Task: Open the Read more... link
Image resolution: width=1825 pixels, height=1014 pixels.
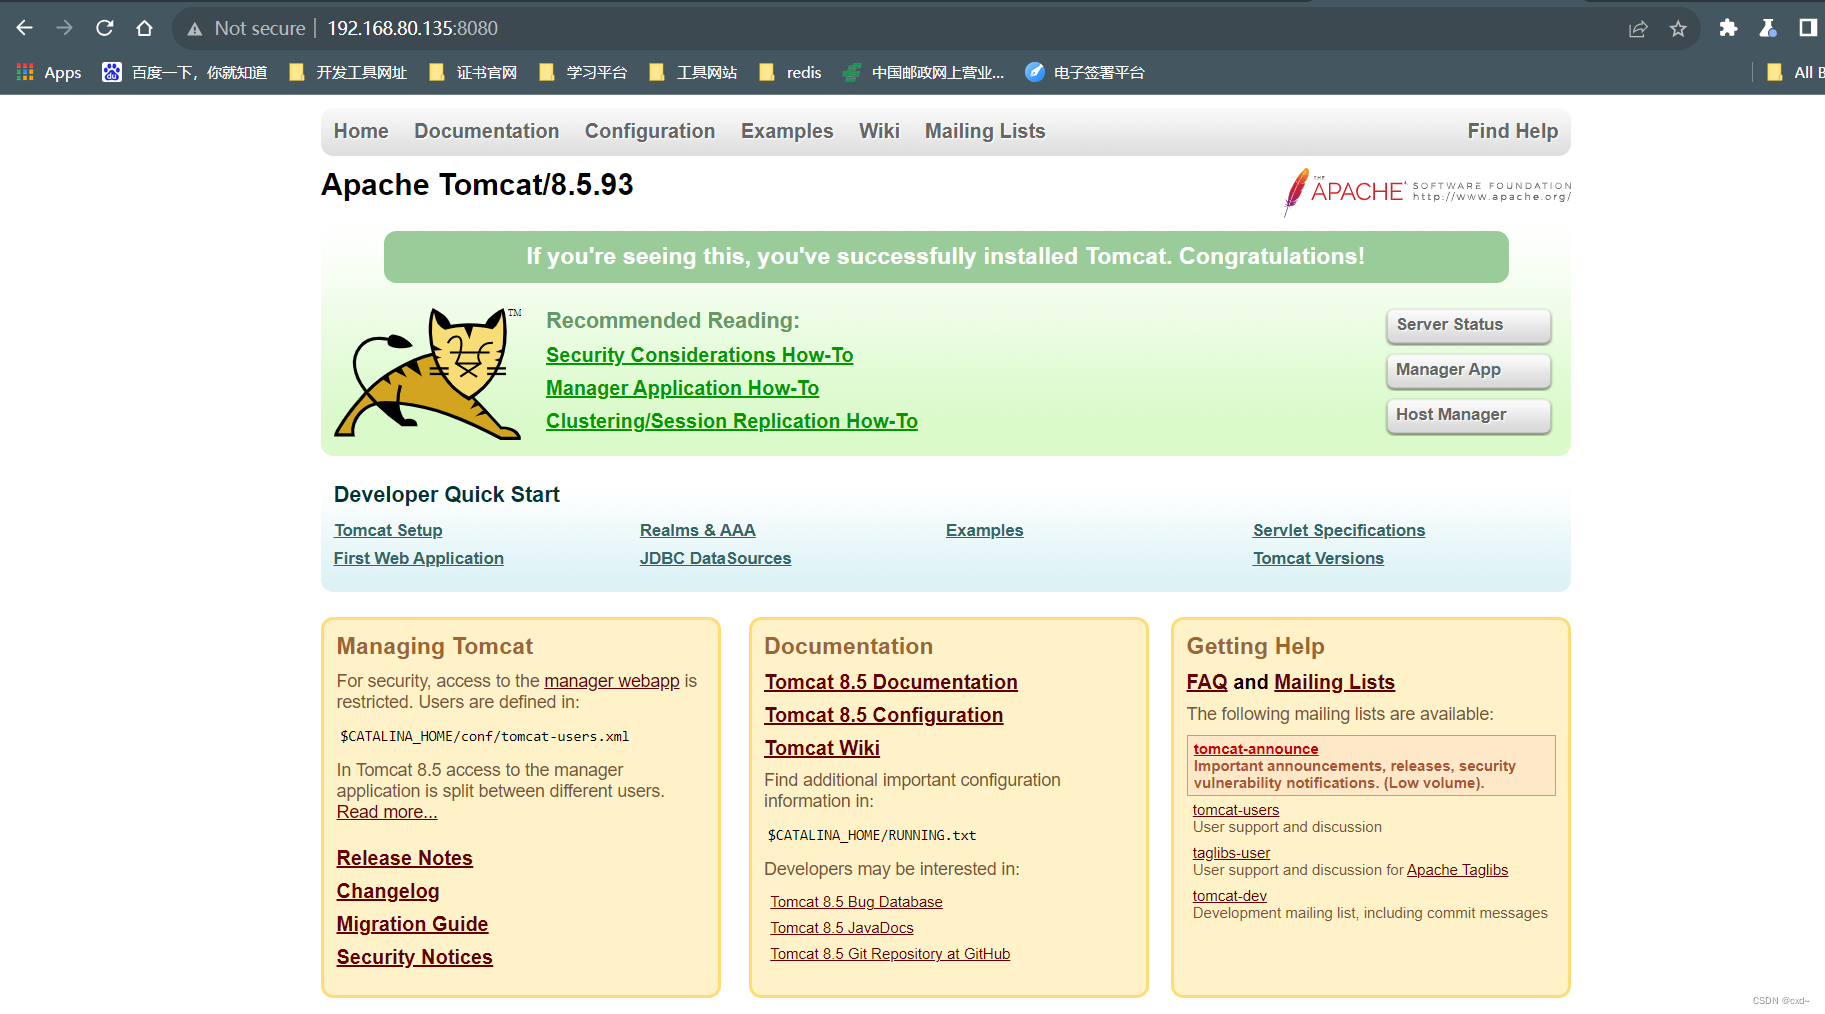Action: click(x=387, y=812)
